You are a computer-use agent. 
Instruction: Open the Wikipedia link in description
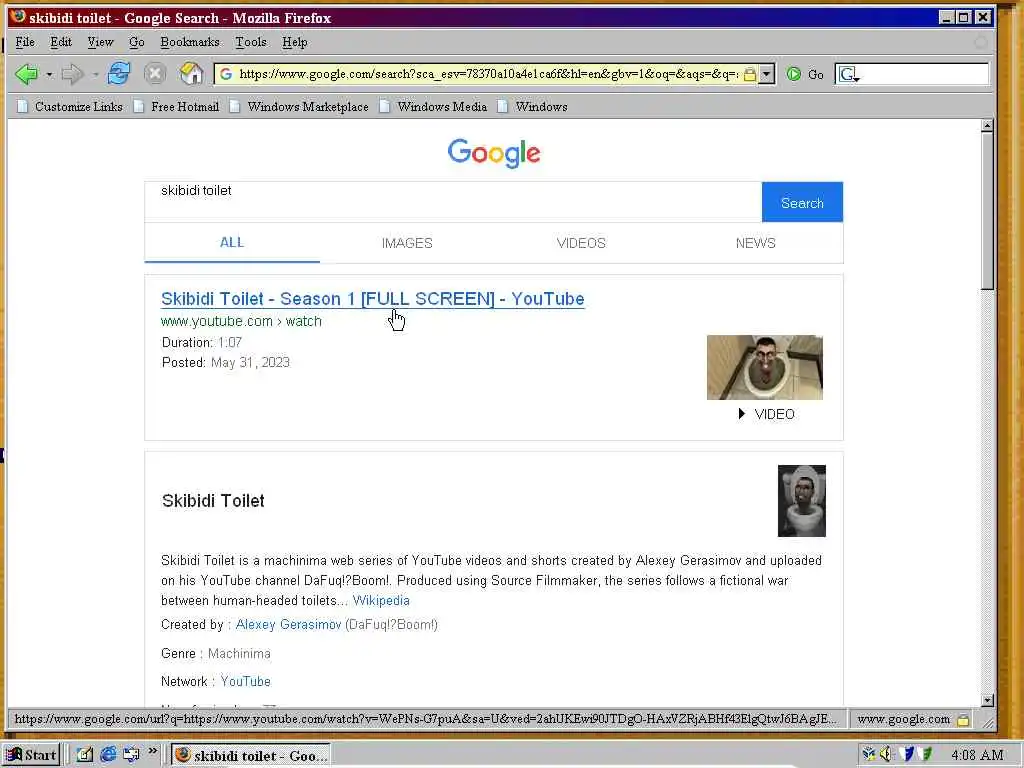381,601
